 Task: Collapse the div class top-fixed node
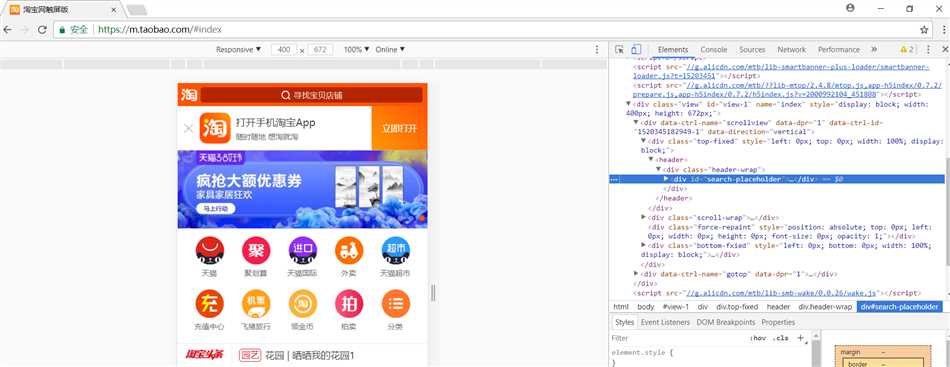point(643,141)
